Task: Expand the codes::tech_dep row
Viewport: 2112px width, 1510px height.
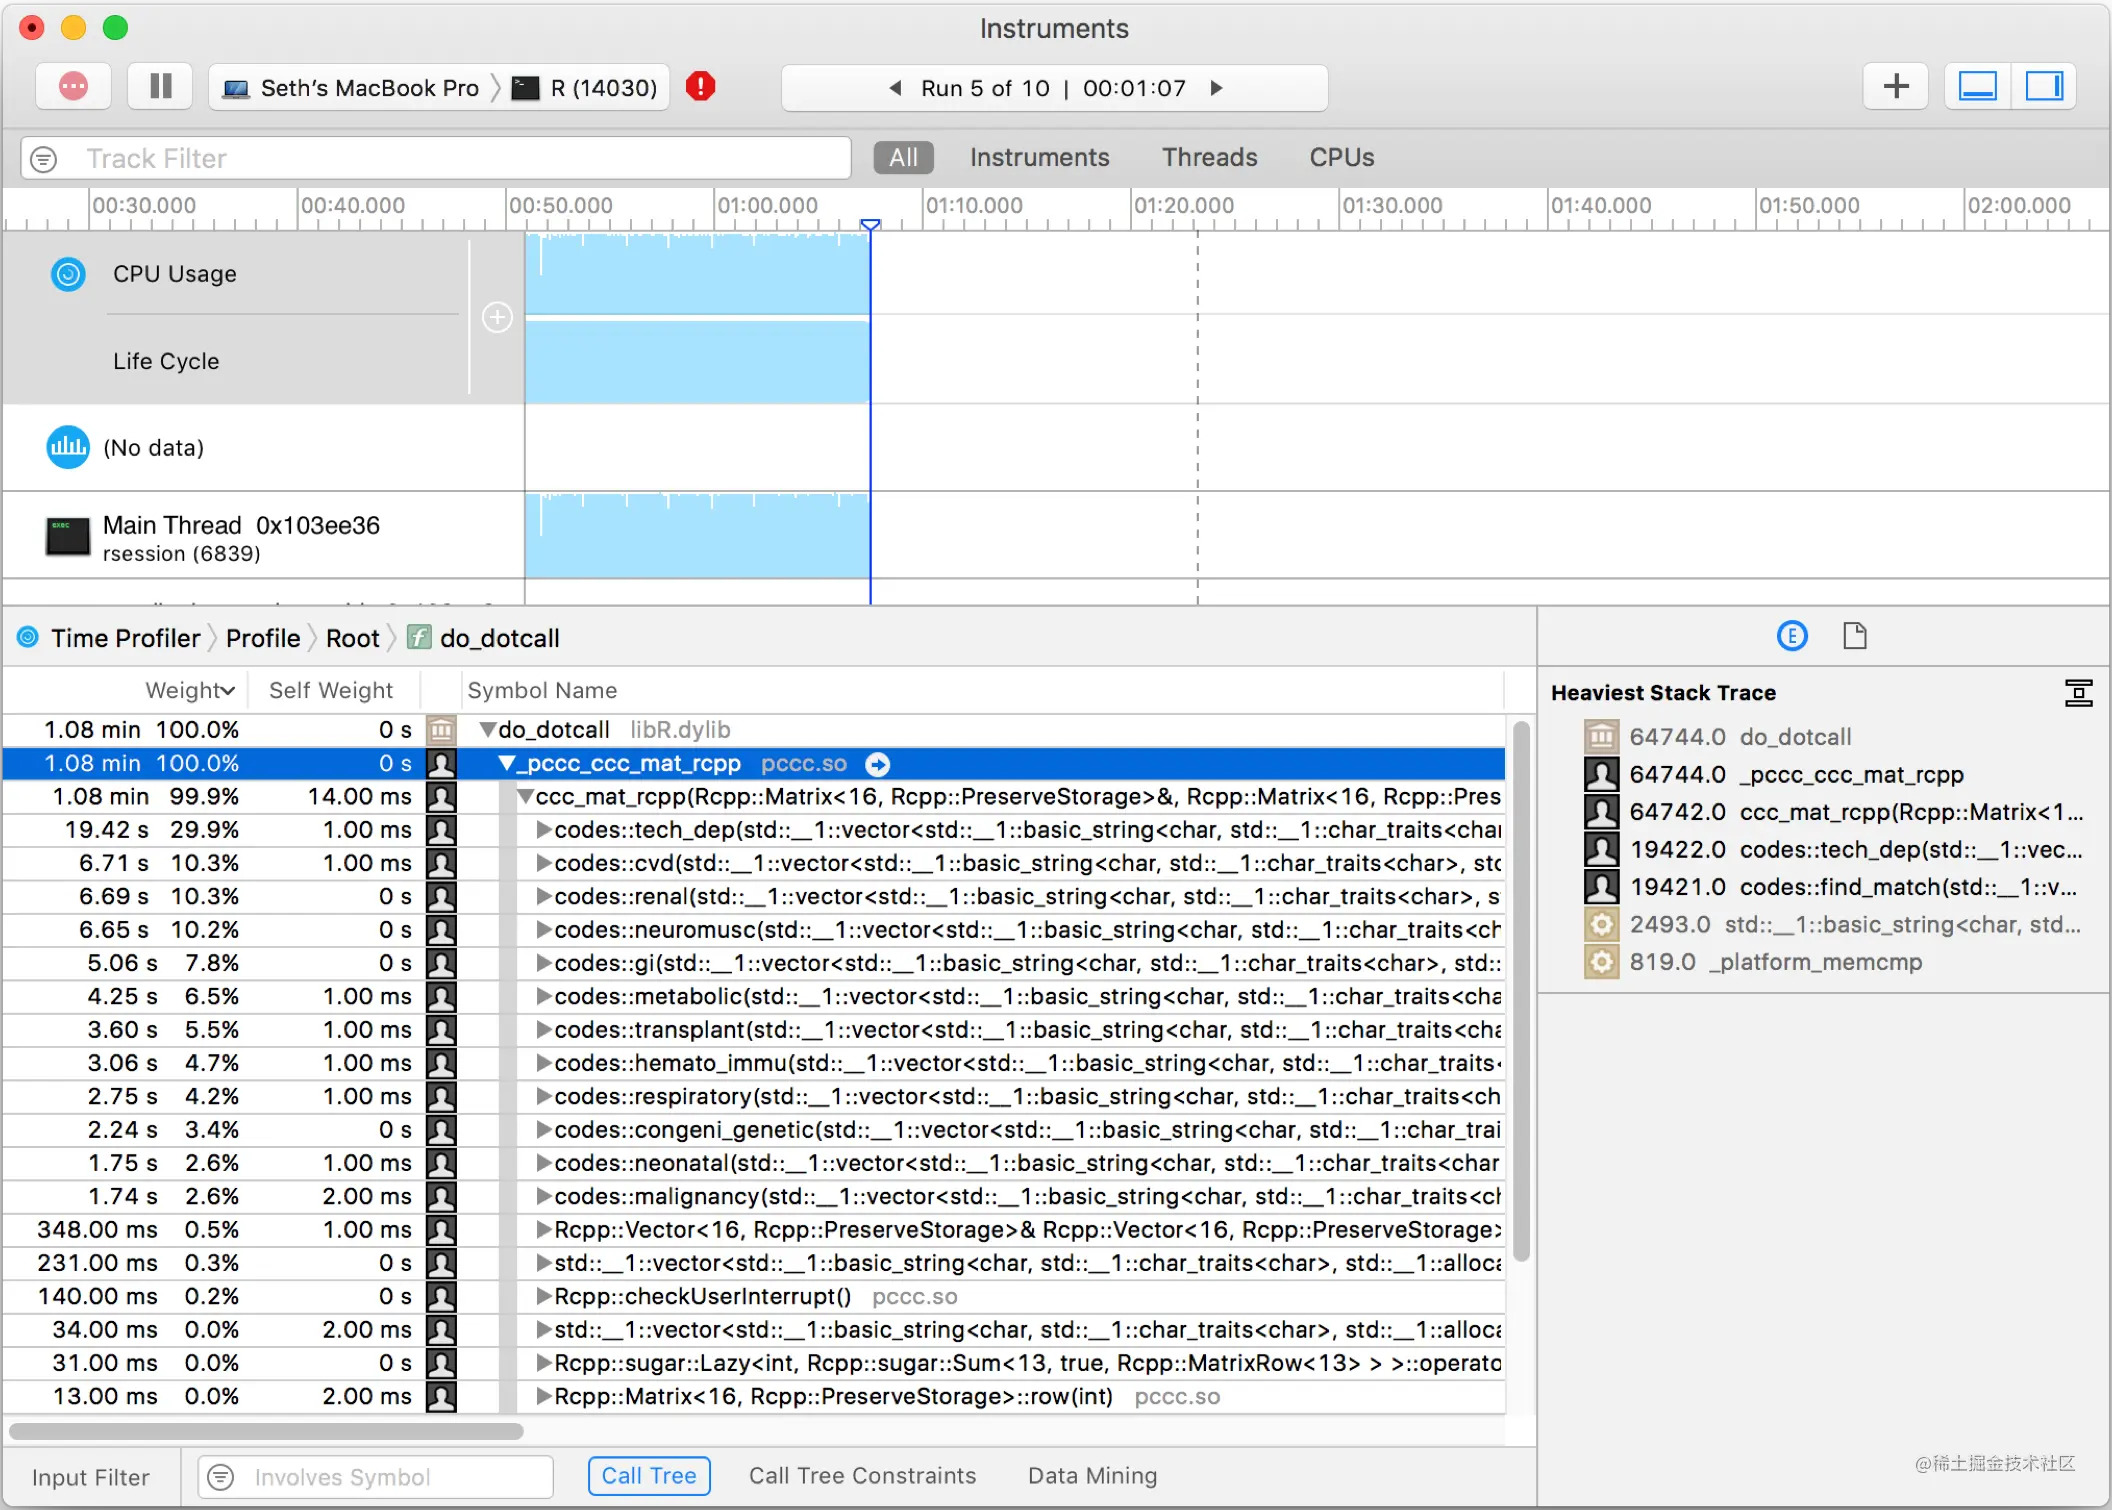Action: [543, 830]
